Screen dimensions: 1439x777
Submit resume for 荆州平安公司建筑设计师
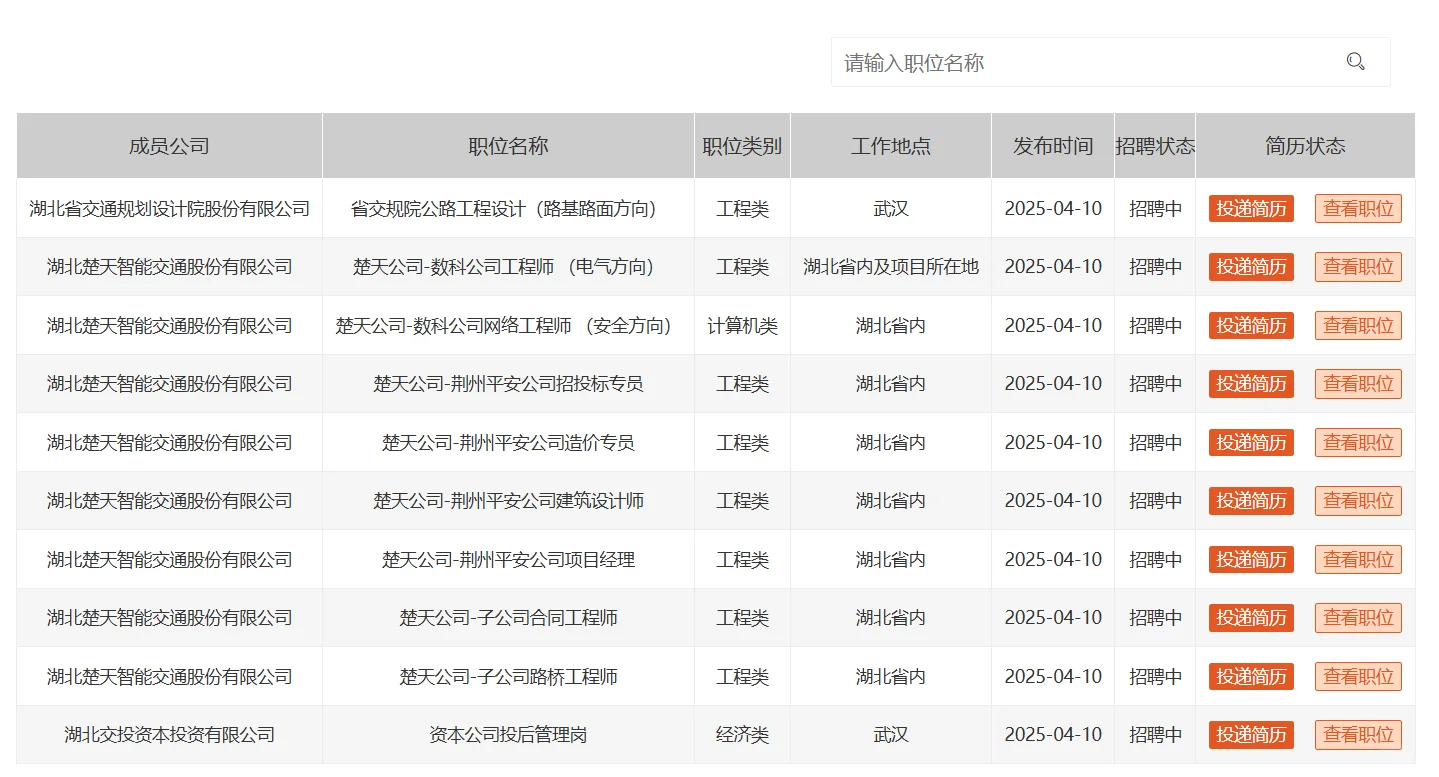tap(1251, 501)
